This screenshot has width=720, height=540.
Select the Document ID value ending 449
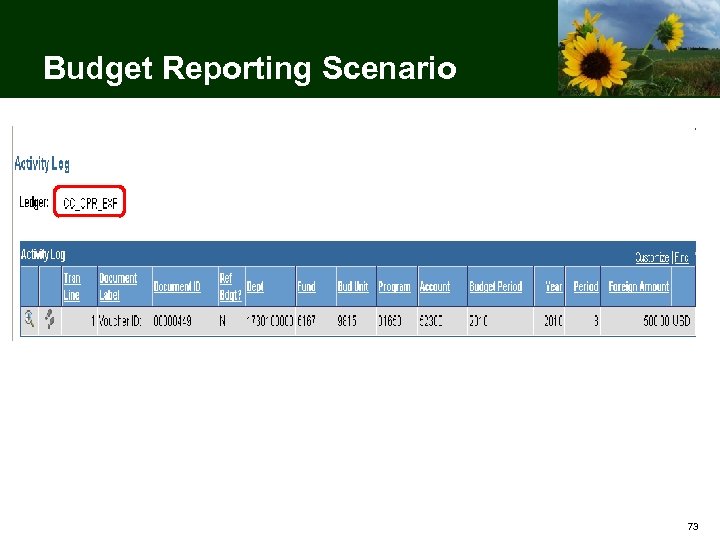pyautogui.click(x=172, y=321)
